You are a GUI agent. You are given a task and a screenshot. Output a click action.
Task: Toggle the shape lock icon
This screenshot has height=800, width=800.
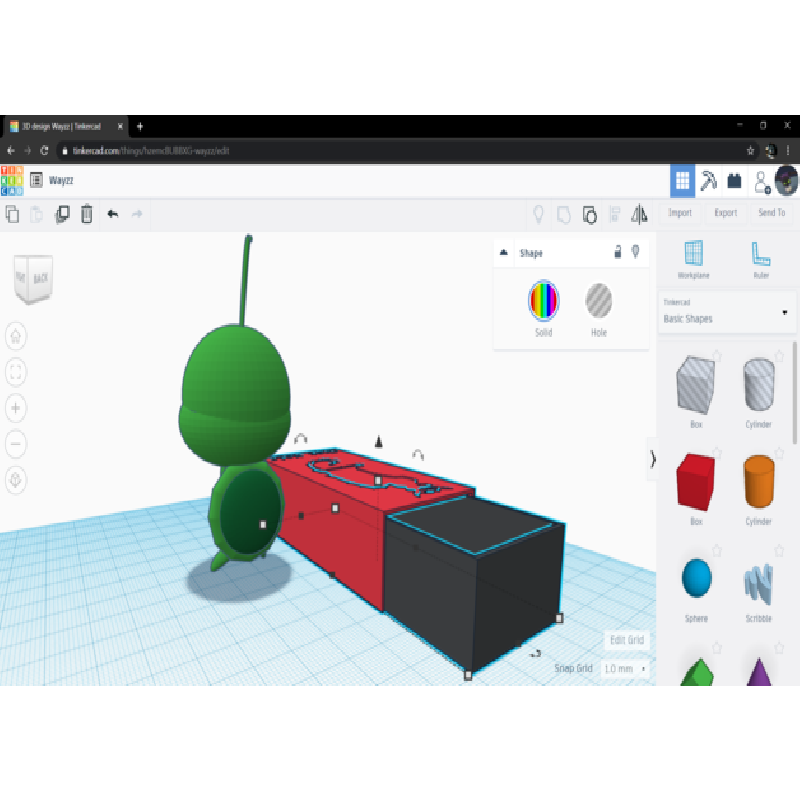(x=617, y=253)
